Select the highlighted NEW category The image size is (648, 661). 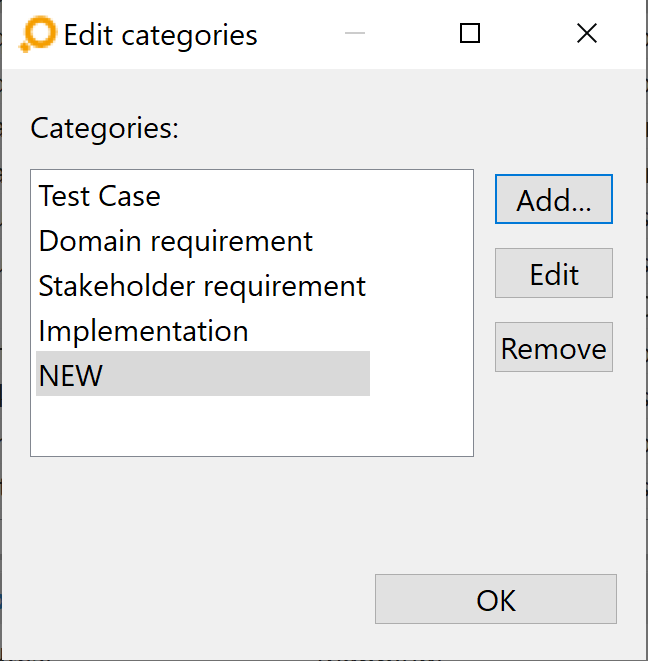coord(203,373)
